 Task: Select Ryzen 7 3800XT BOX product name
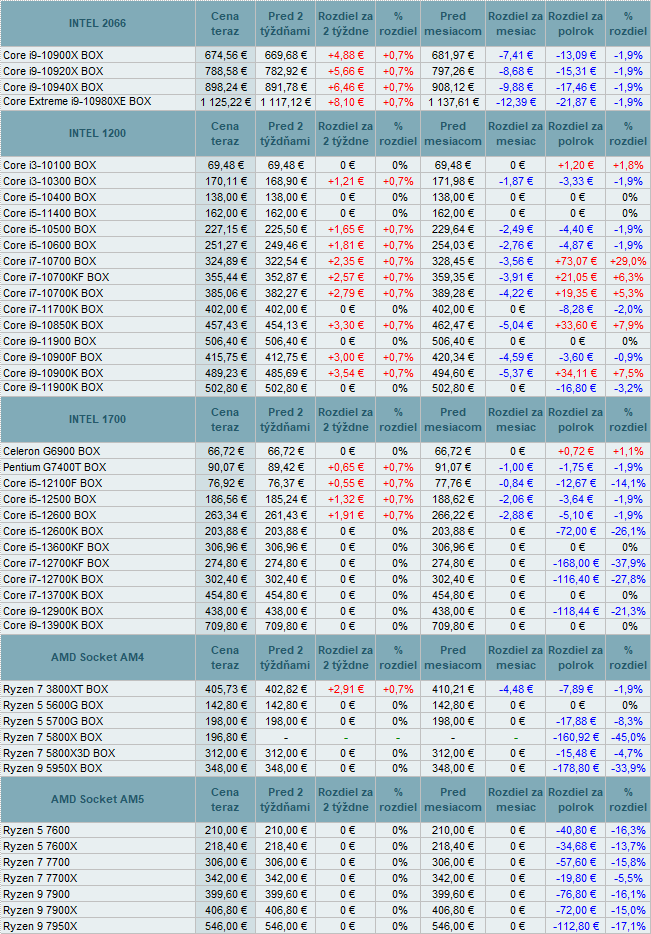(x=55, y=690)
